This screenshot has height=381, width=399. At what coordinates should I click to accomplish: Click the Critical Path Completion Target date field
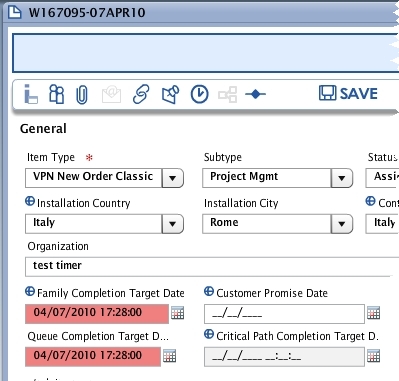[284, 357]
